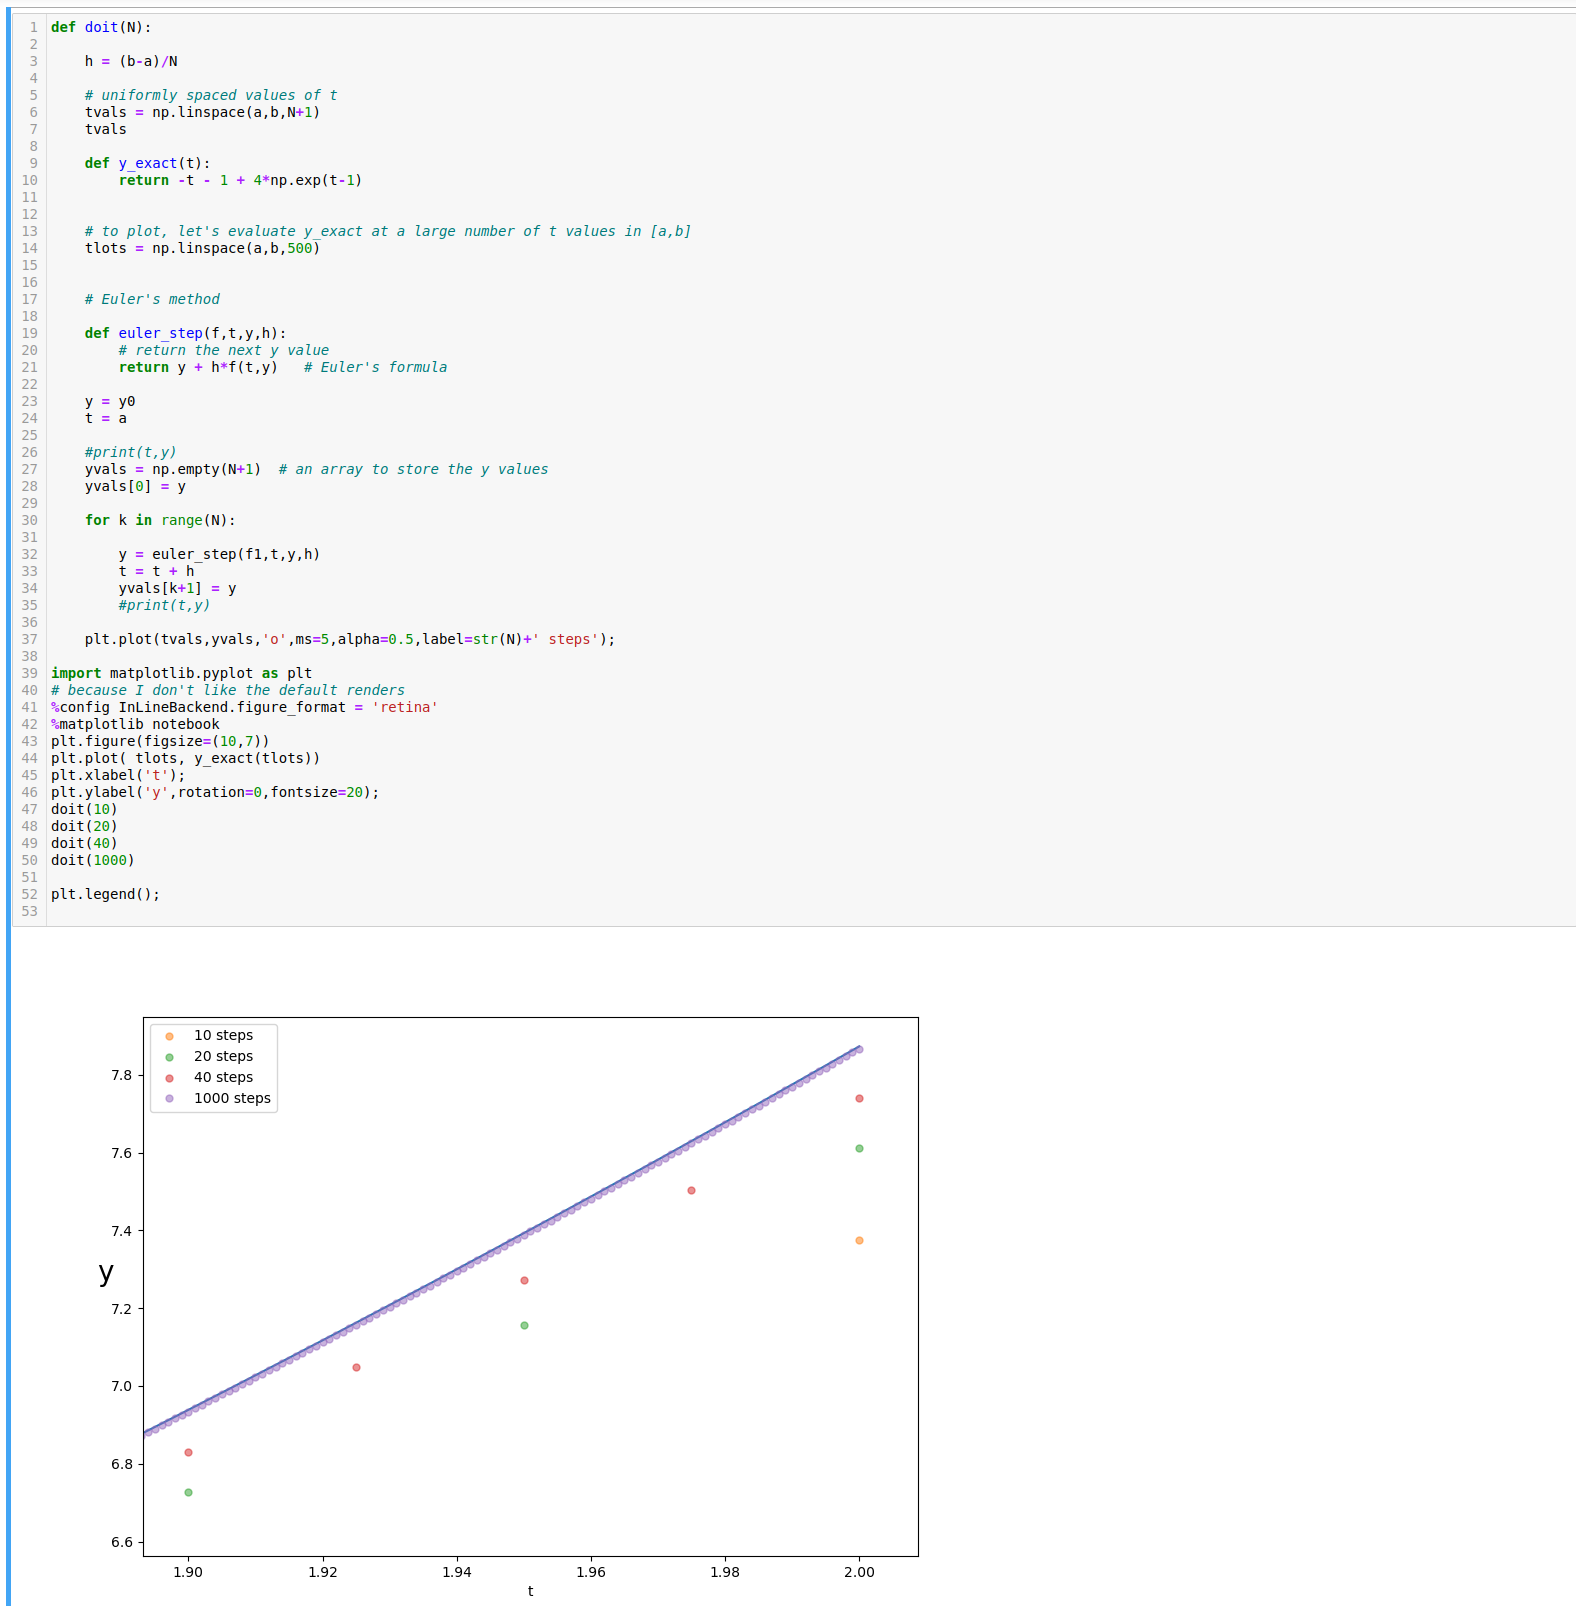Click the red data point near t=1.925
Viewport: 1576px width, 1606px height.
(x=356, y=1367)
